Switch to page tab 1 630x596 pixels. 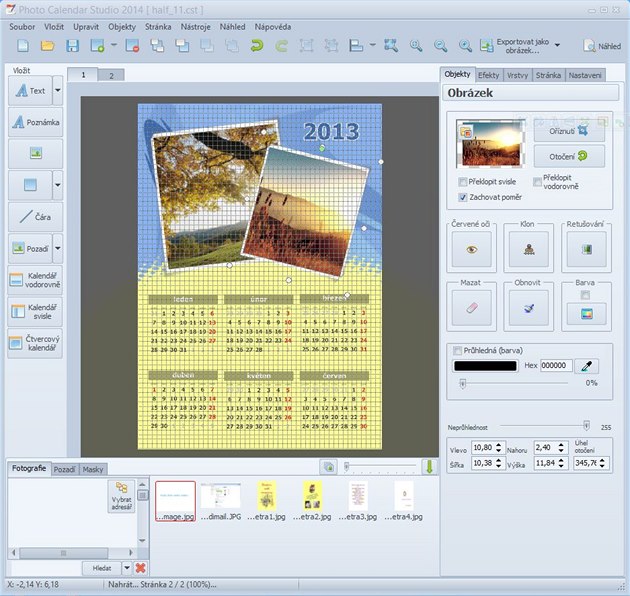tap(83, 75)
